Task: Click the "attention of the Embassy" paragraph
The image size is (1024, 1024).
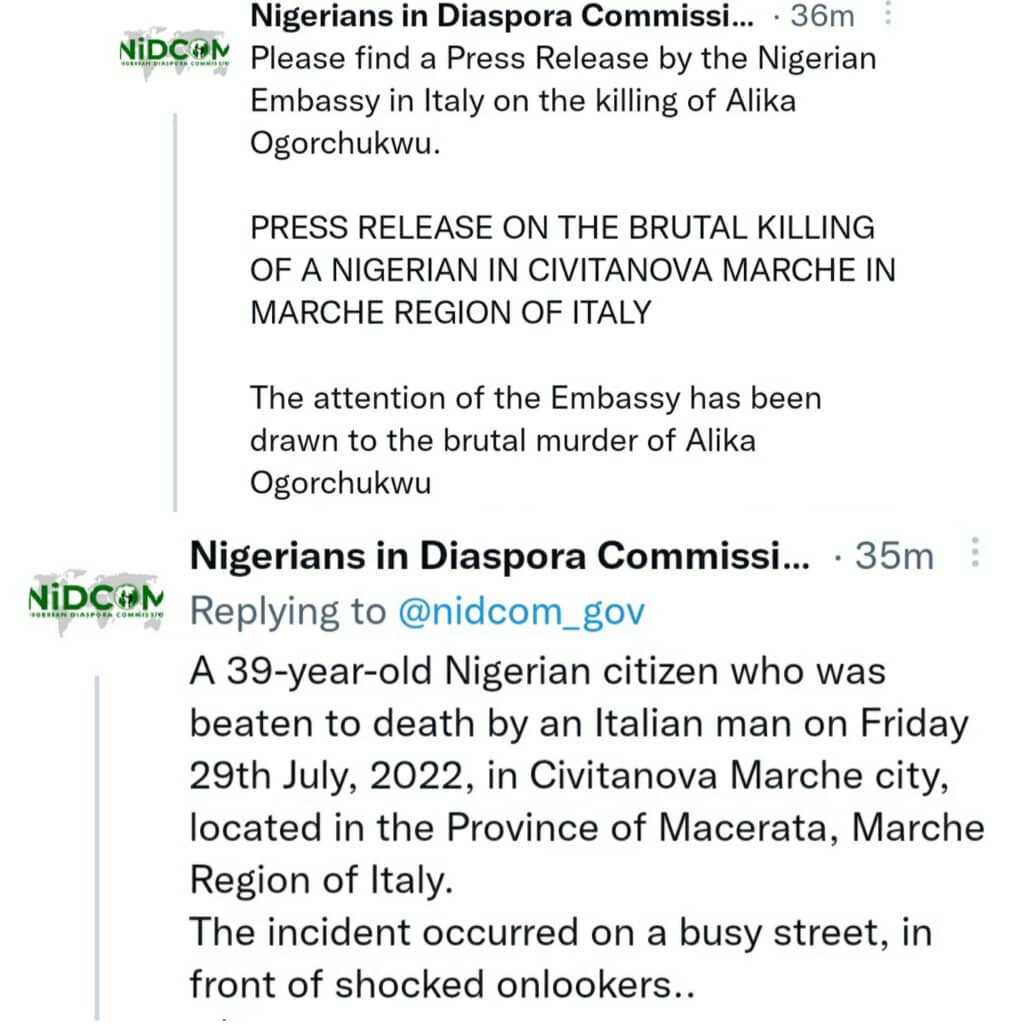Action: click(535, 398)
